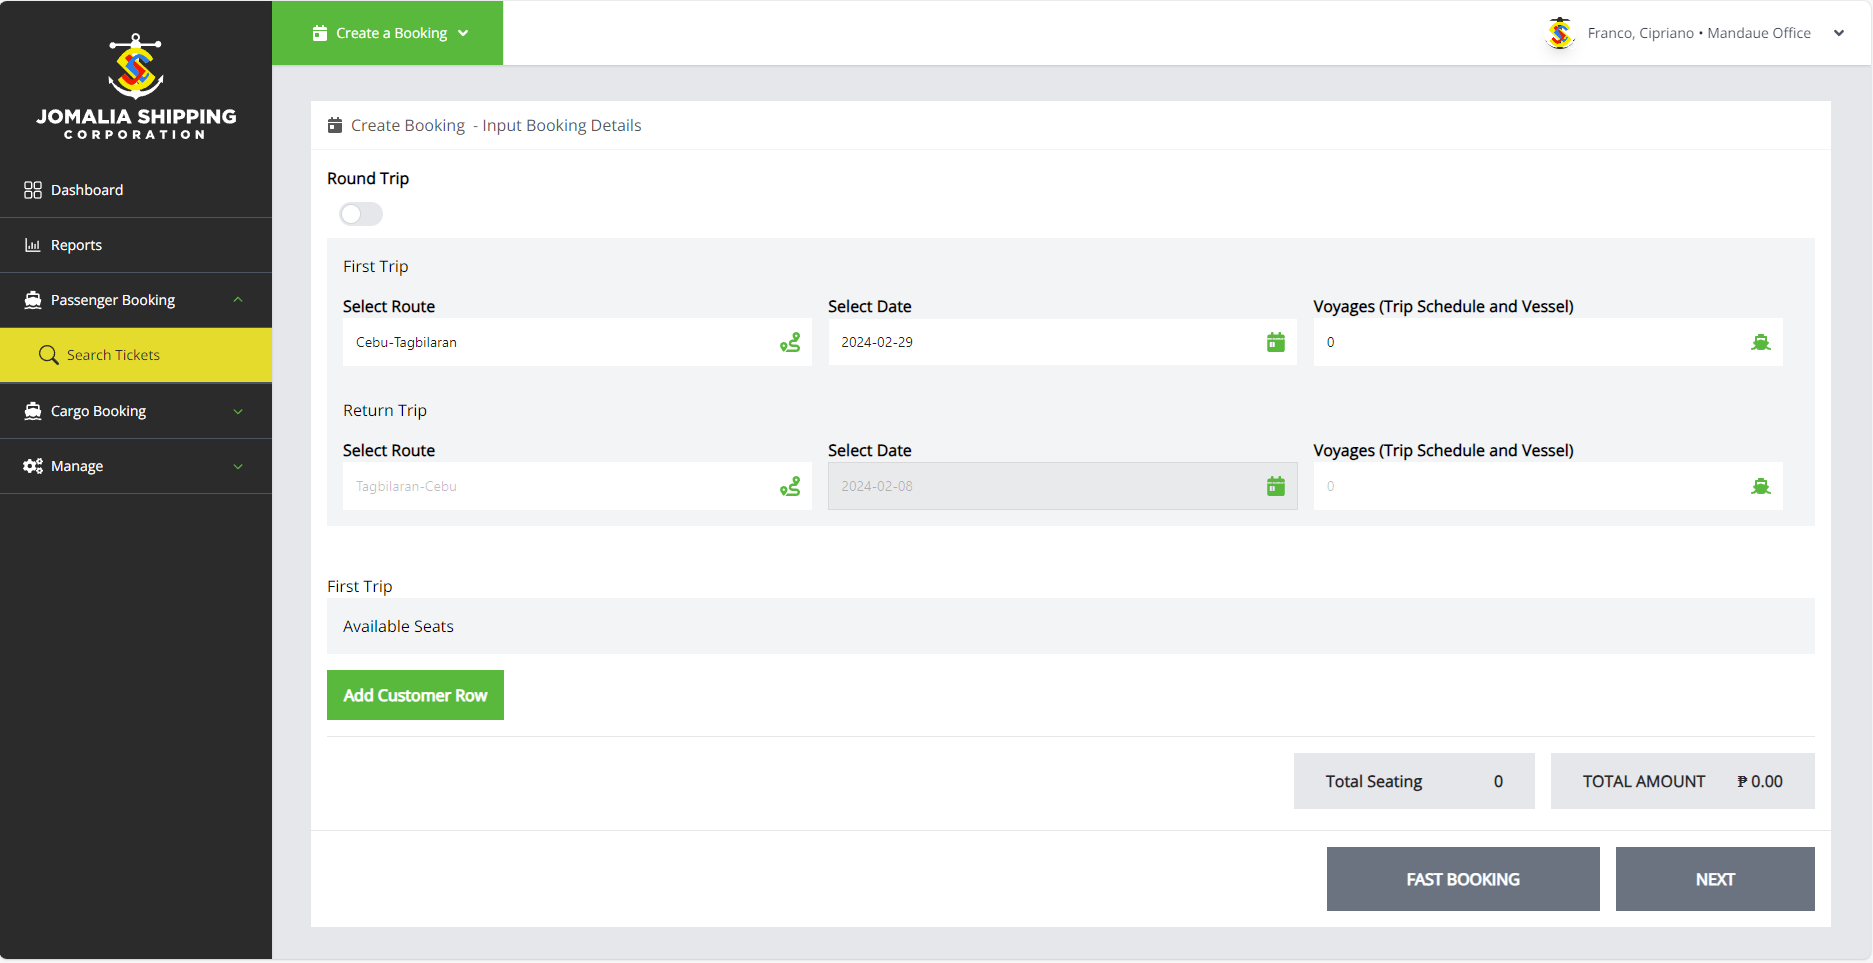Screen dimensions: 1873x963
Task: Open the Reports menu item
Action: pyautogui.click(x=76, y=245)
